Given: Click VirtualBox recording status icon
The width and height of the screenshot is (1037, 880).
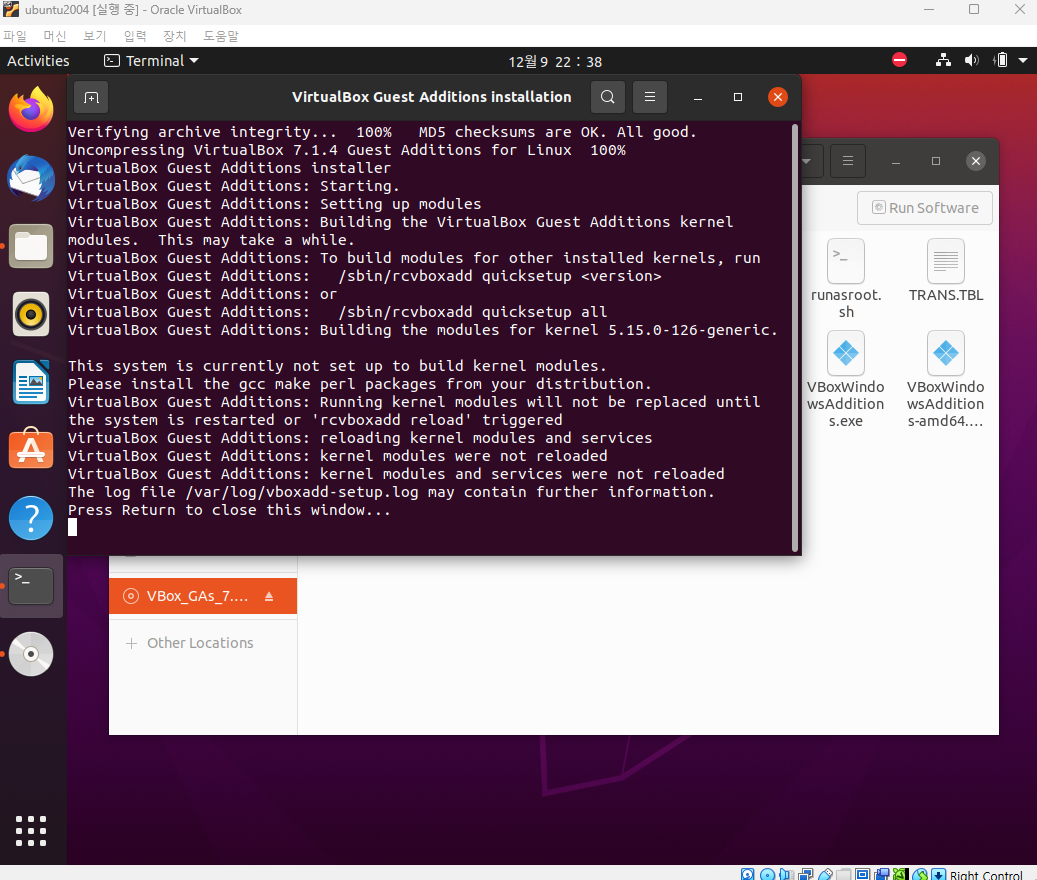Looking at the screenshot, I should coord(882,874).
